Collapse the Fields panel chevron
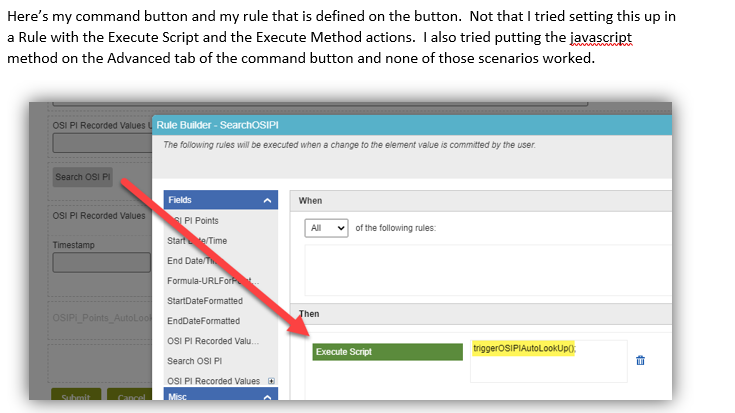Screen dimensions: 735x413 tap(267, 201)
